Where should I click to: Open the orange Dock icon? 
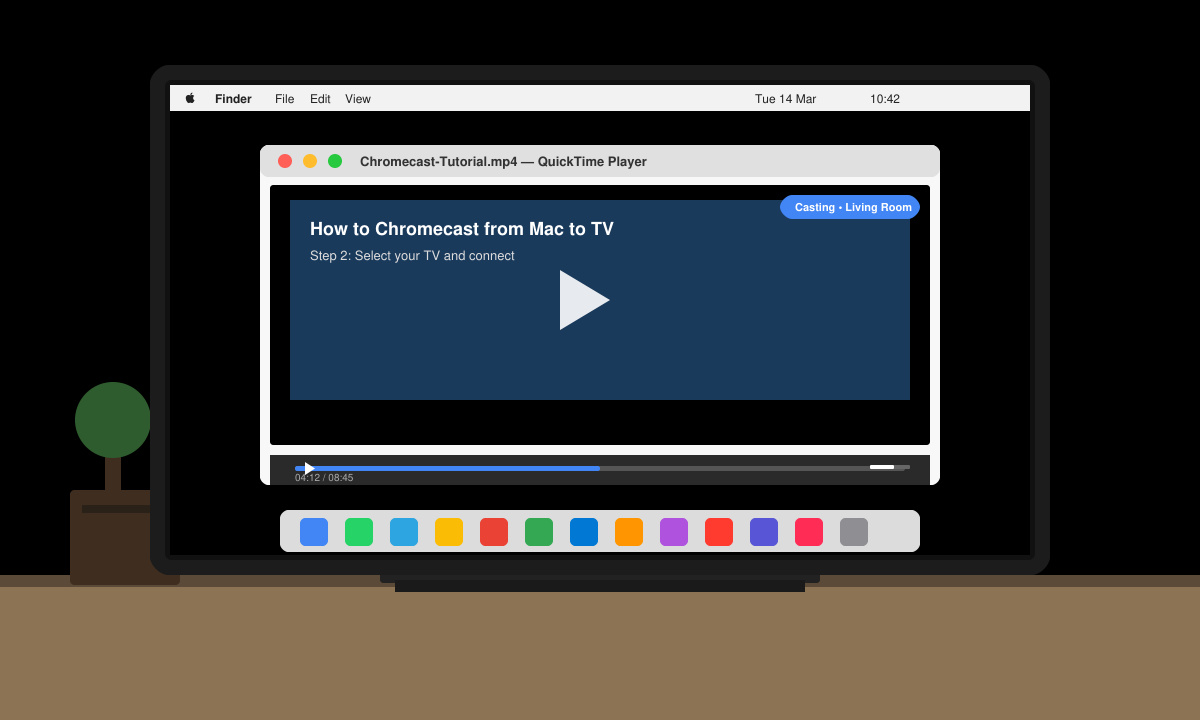coord(629,532)
